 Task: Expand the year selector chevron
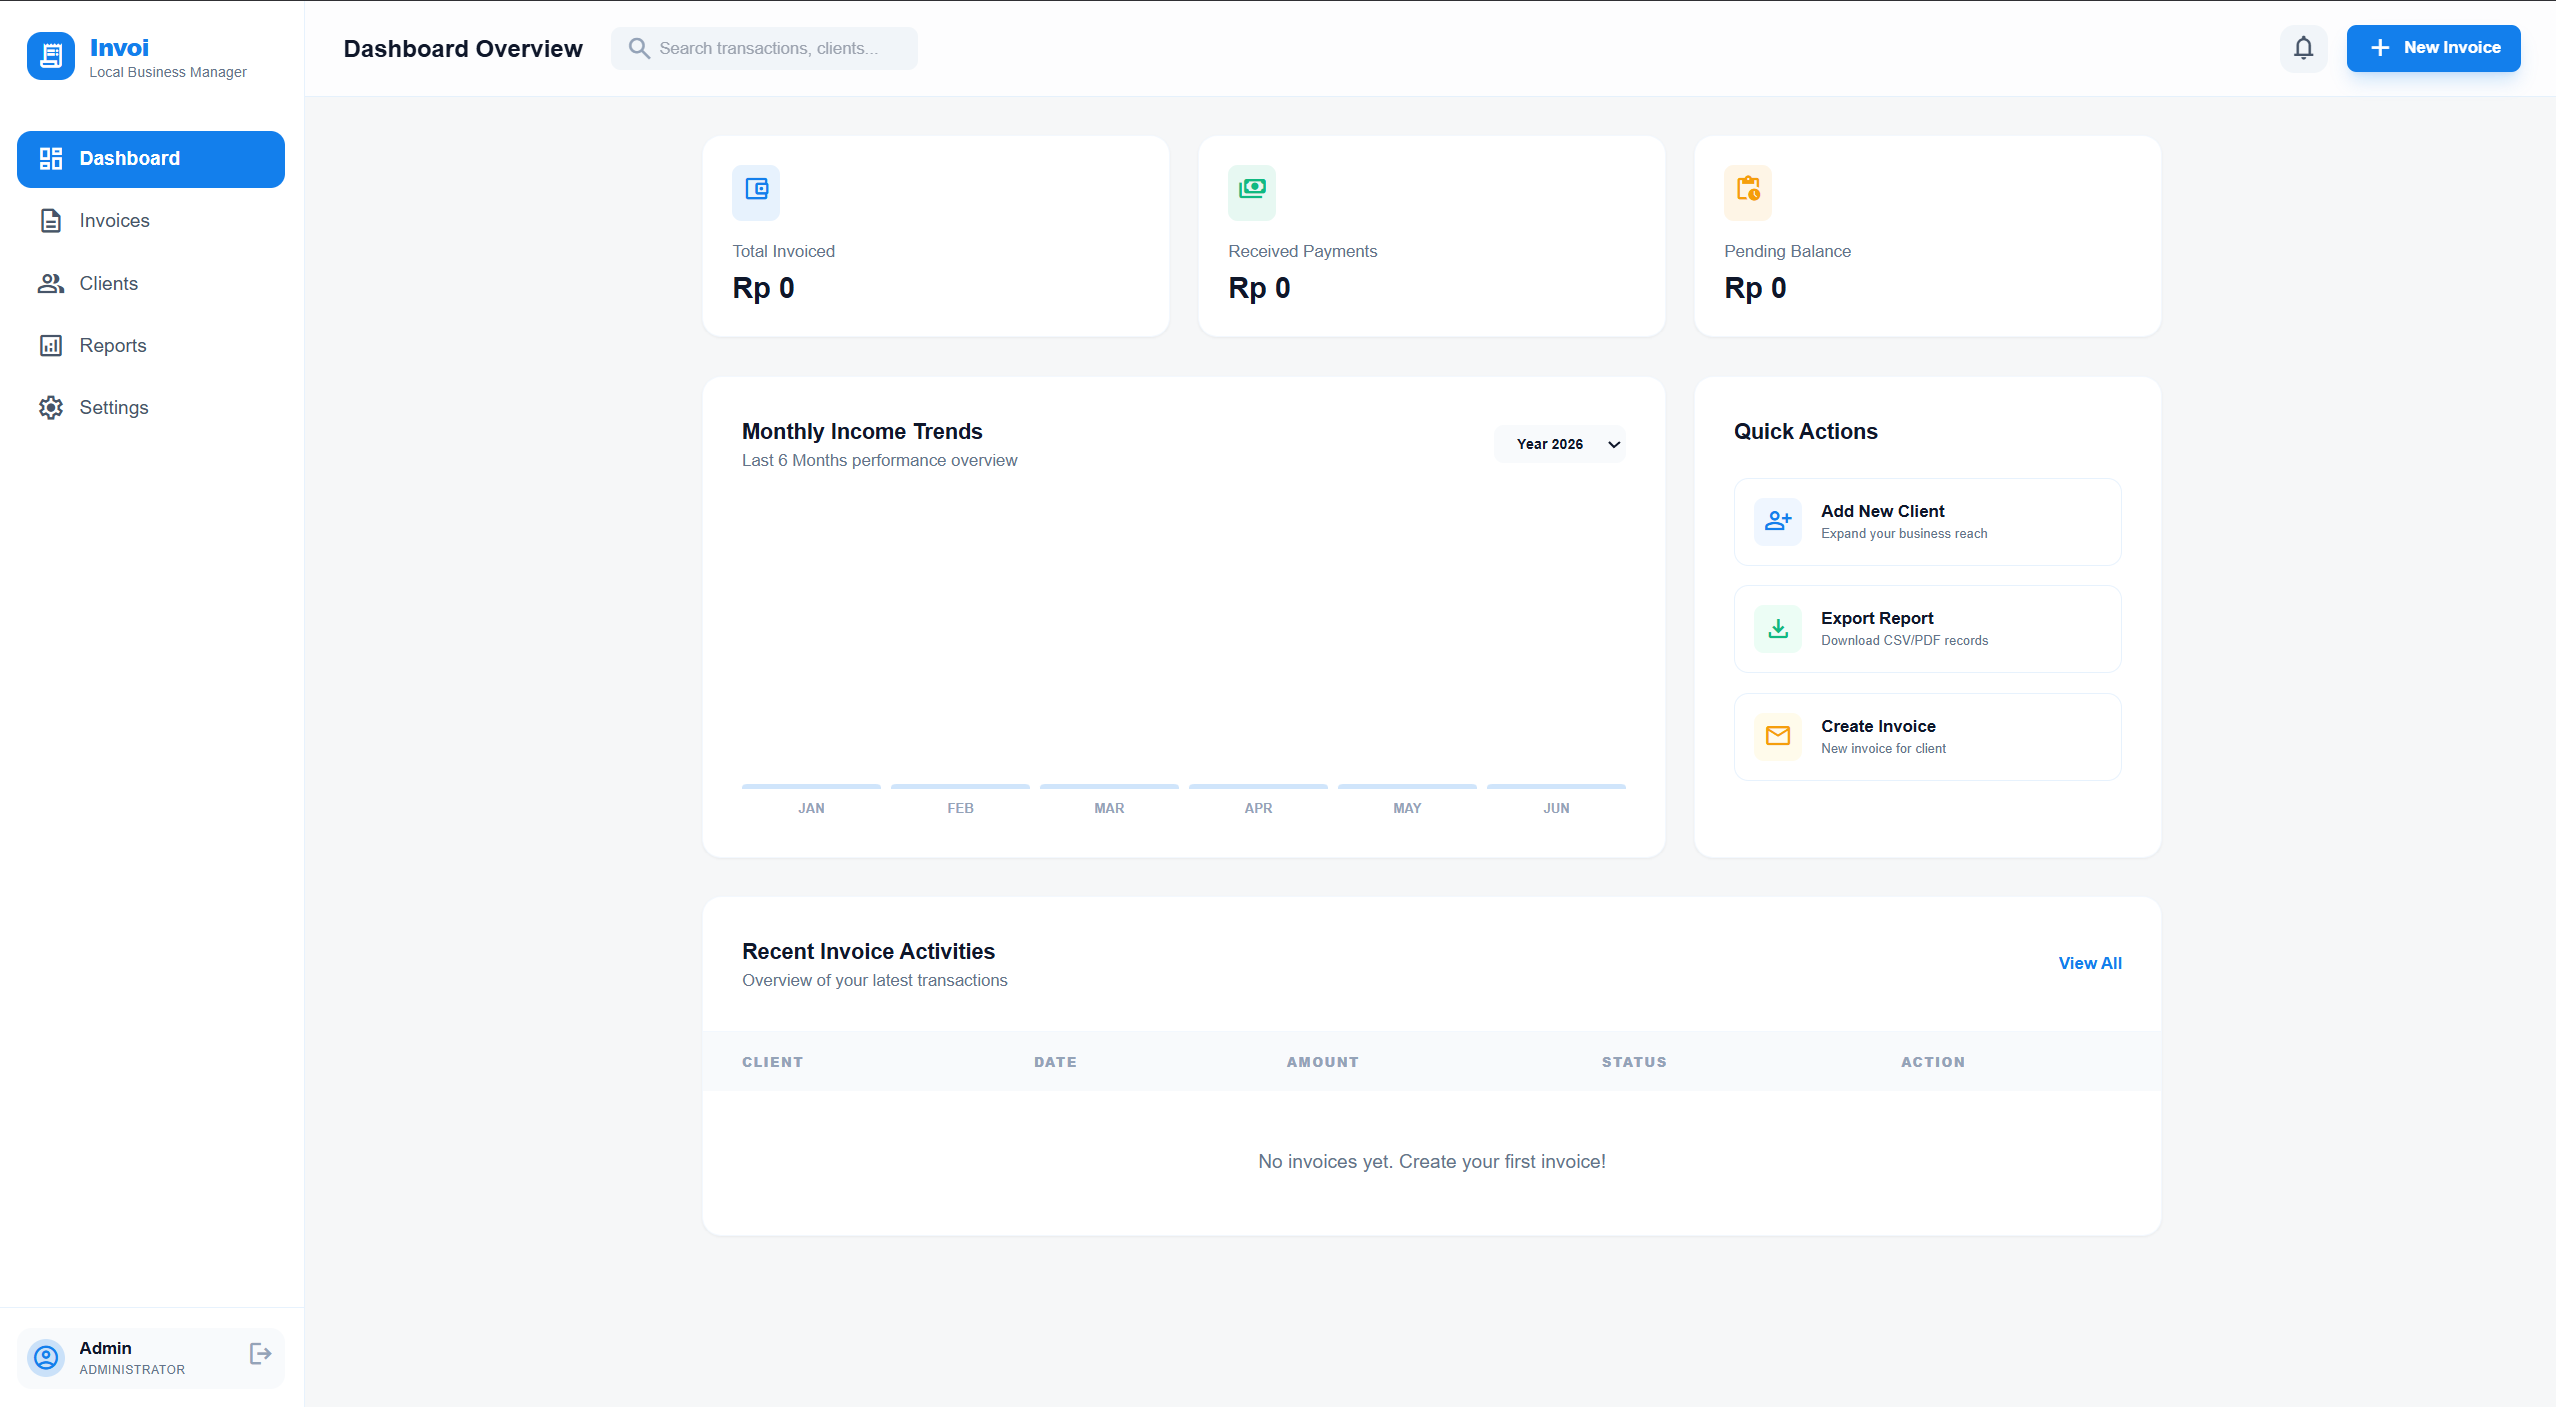tap(1612, 444)
